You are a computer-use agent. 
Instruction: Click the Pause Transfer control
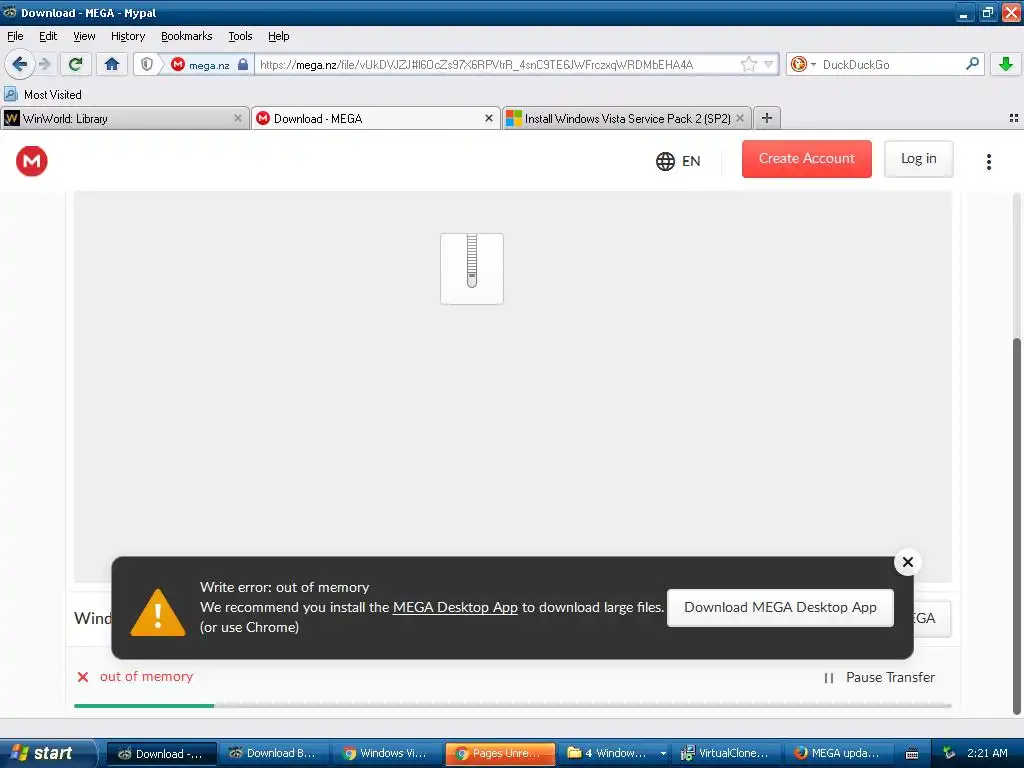(879, 677)
